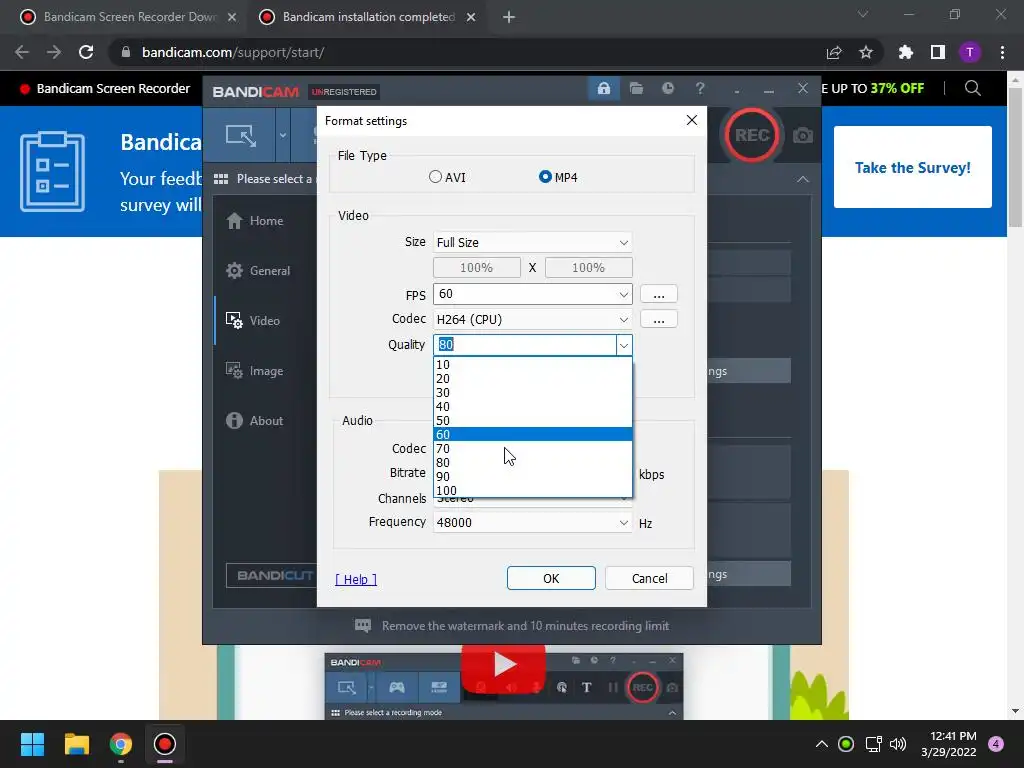
Task: Click the Quality input field showing 80
Action: (x=524, y=345)
